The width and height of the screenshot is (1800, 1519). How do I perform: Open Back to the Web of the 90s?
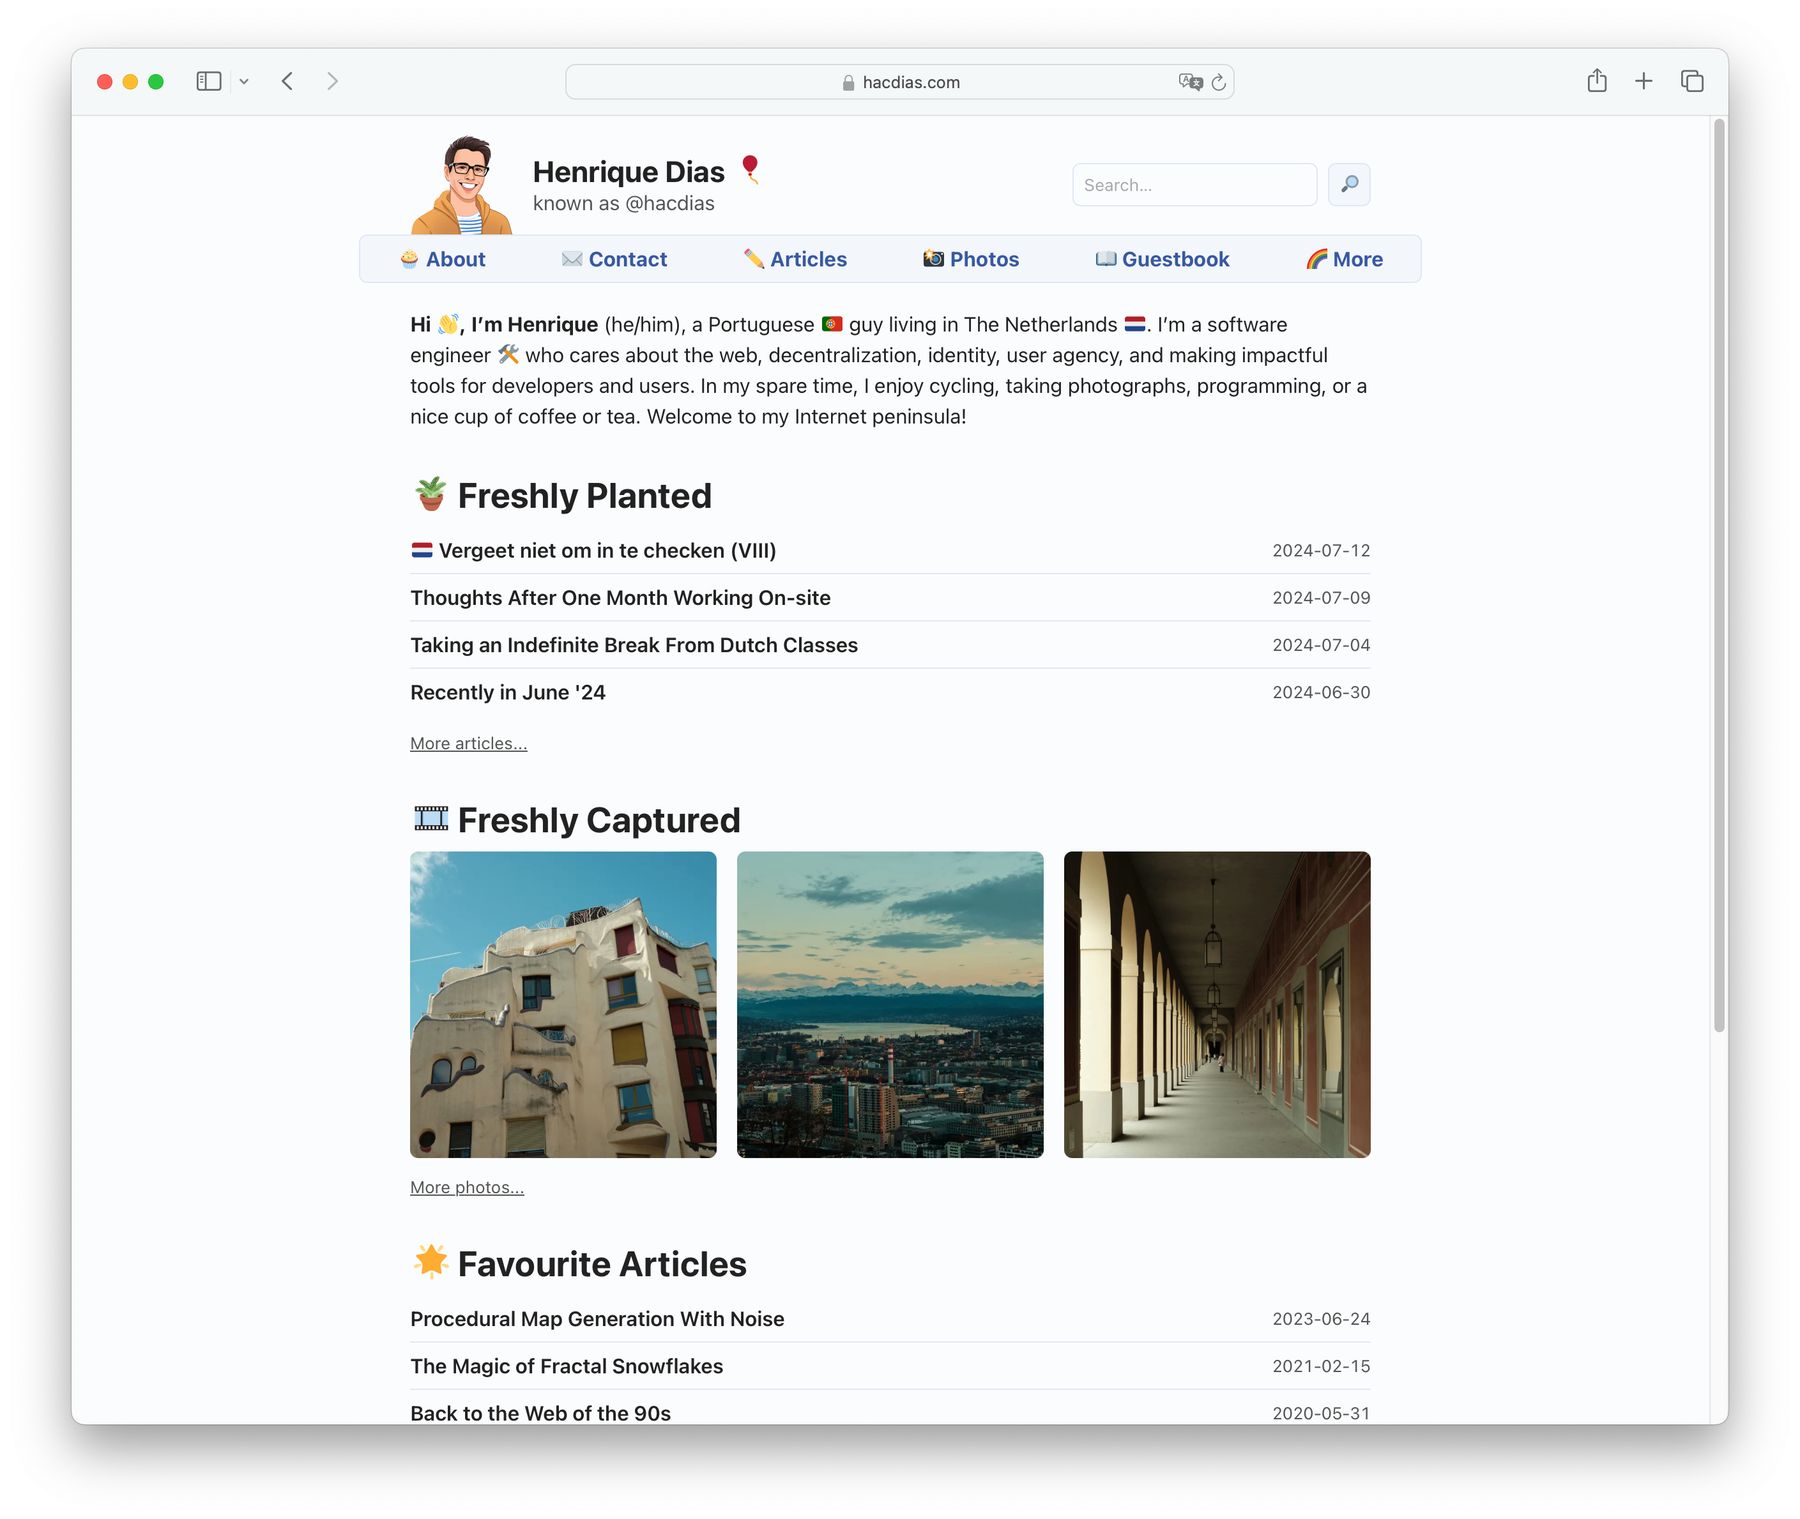click(540, 1413)
